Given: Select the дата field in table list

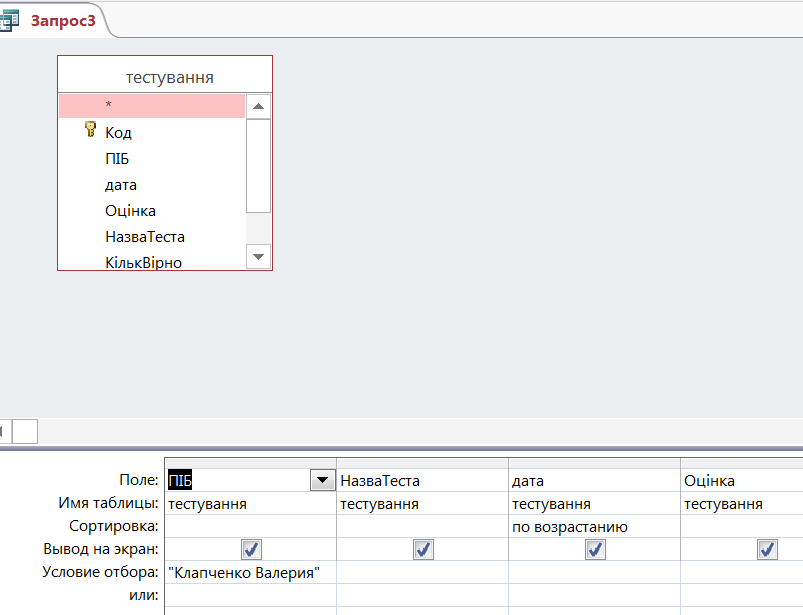Looking at the screenshot, I should pyautogui.click(x=121, y=185).
